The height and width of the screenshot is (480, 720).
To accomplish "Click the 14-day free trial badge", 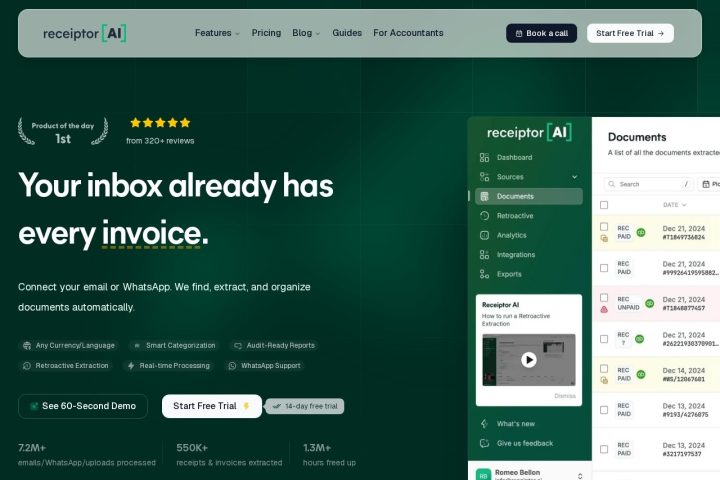I will (305, 406).
